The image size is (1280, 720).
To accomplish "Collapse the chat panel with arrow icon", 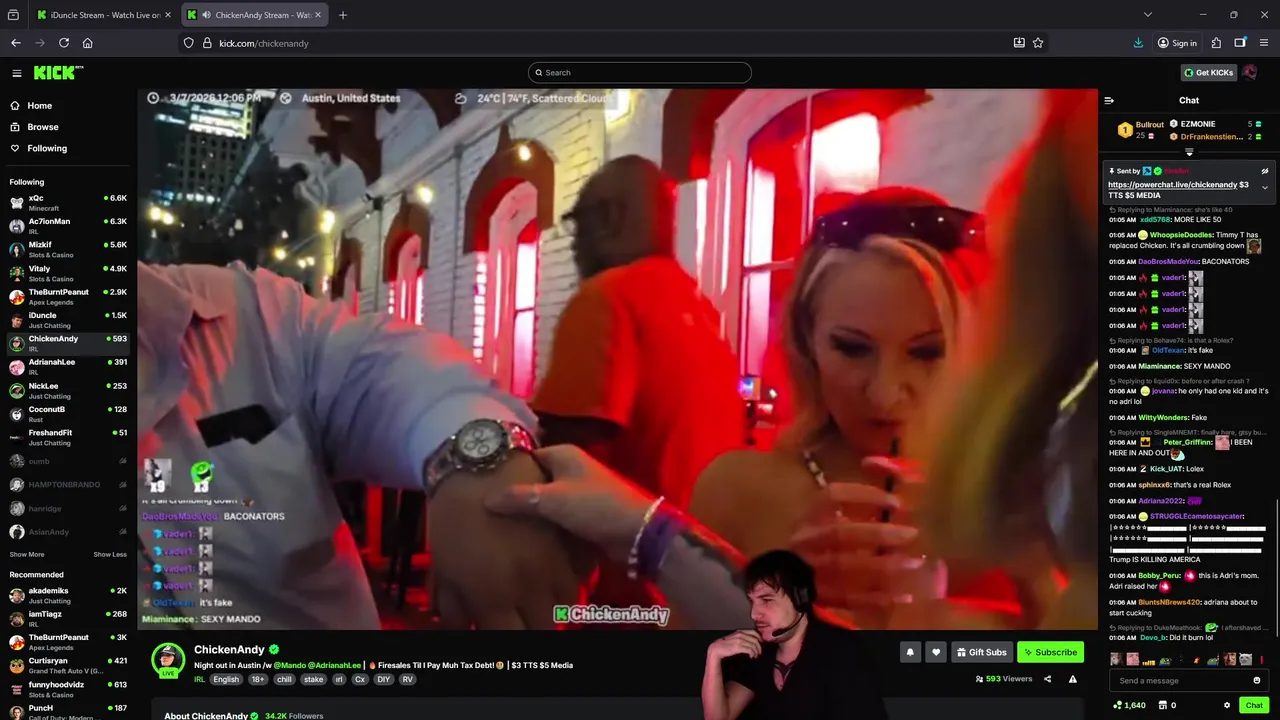I will coord(1109,100).
